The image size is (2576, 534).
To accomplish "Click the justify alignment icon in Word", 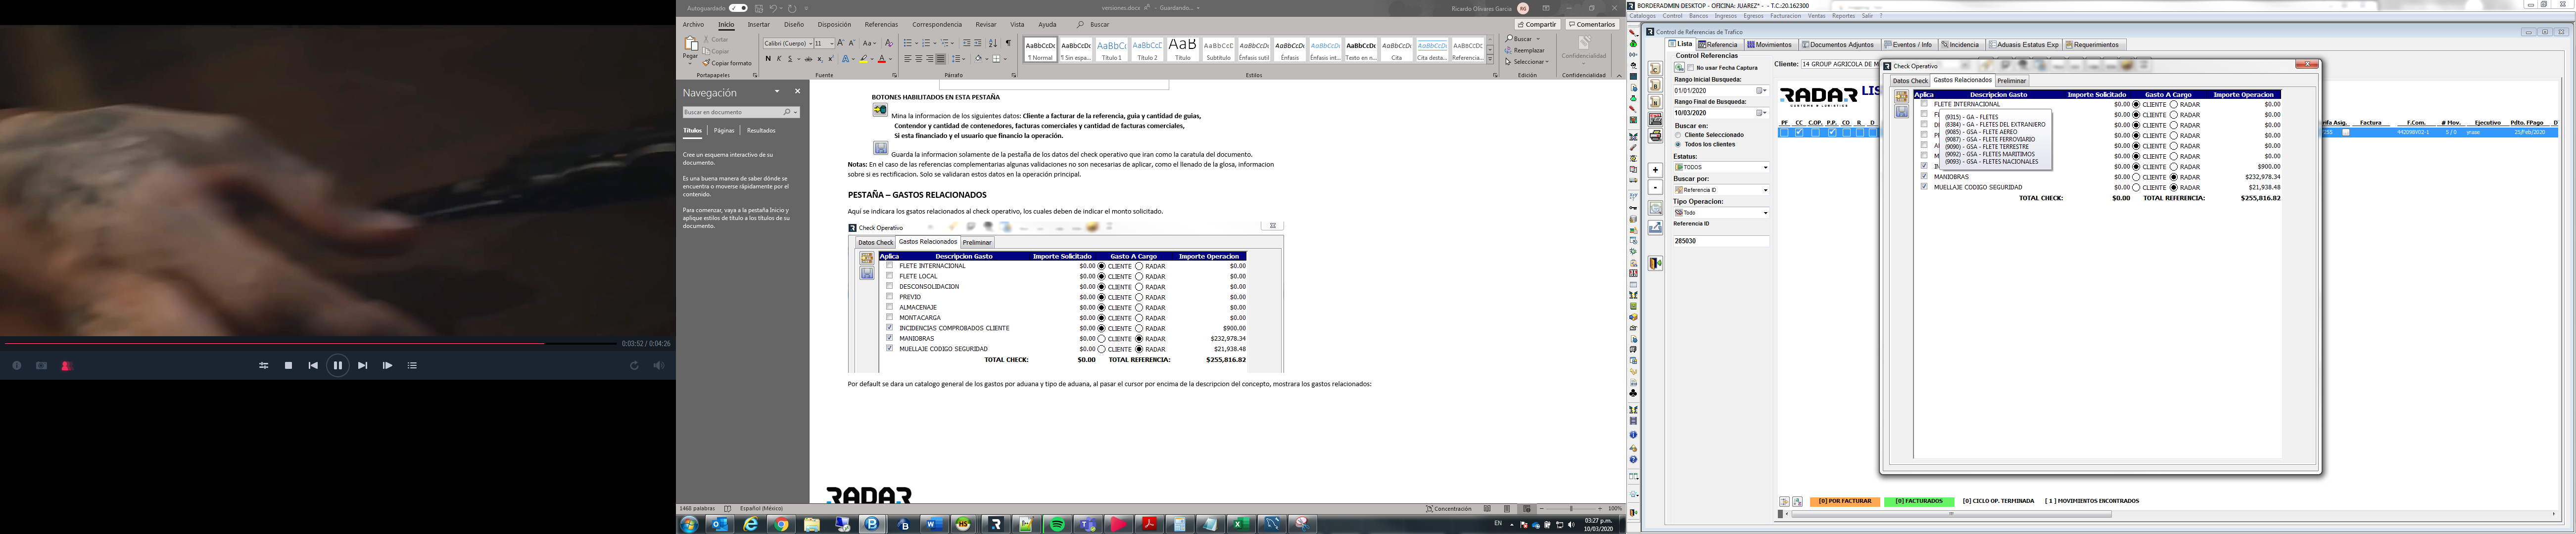I will coord(941,59).
